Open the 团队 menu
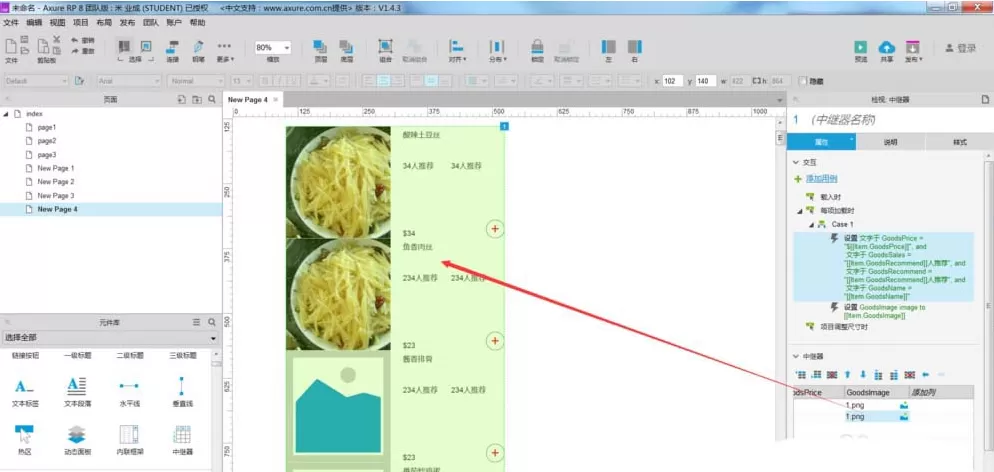Viewport: 994px width, 472px height. [151, 22]
